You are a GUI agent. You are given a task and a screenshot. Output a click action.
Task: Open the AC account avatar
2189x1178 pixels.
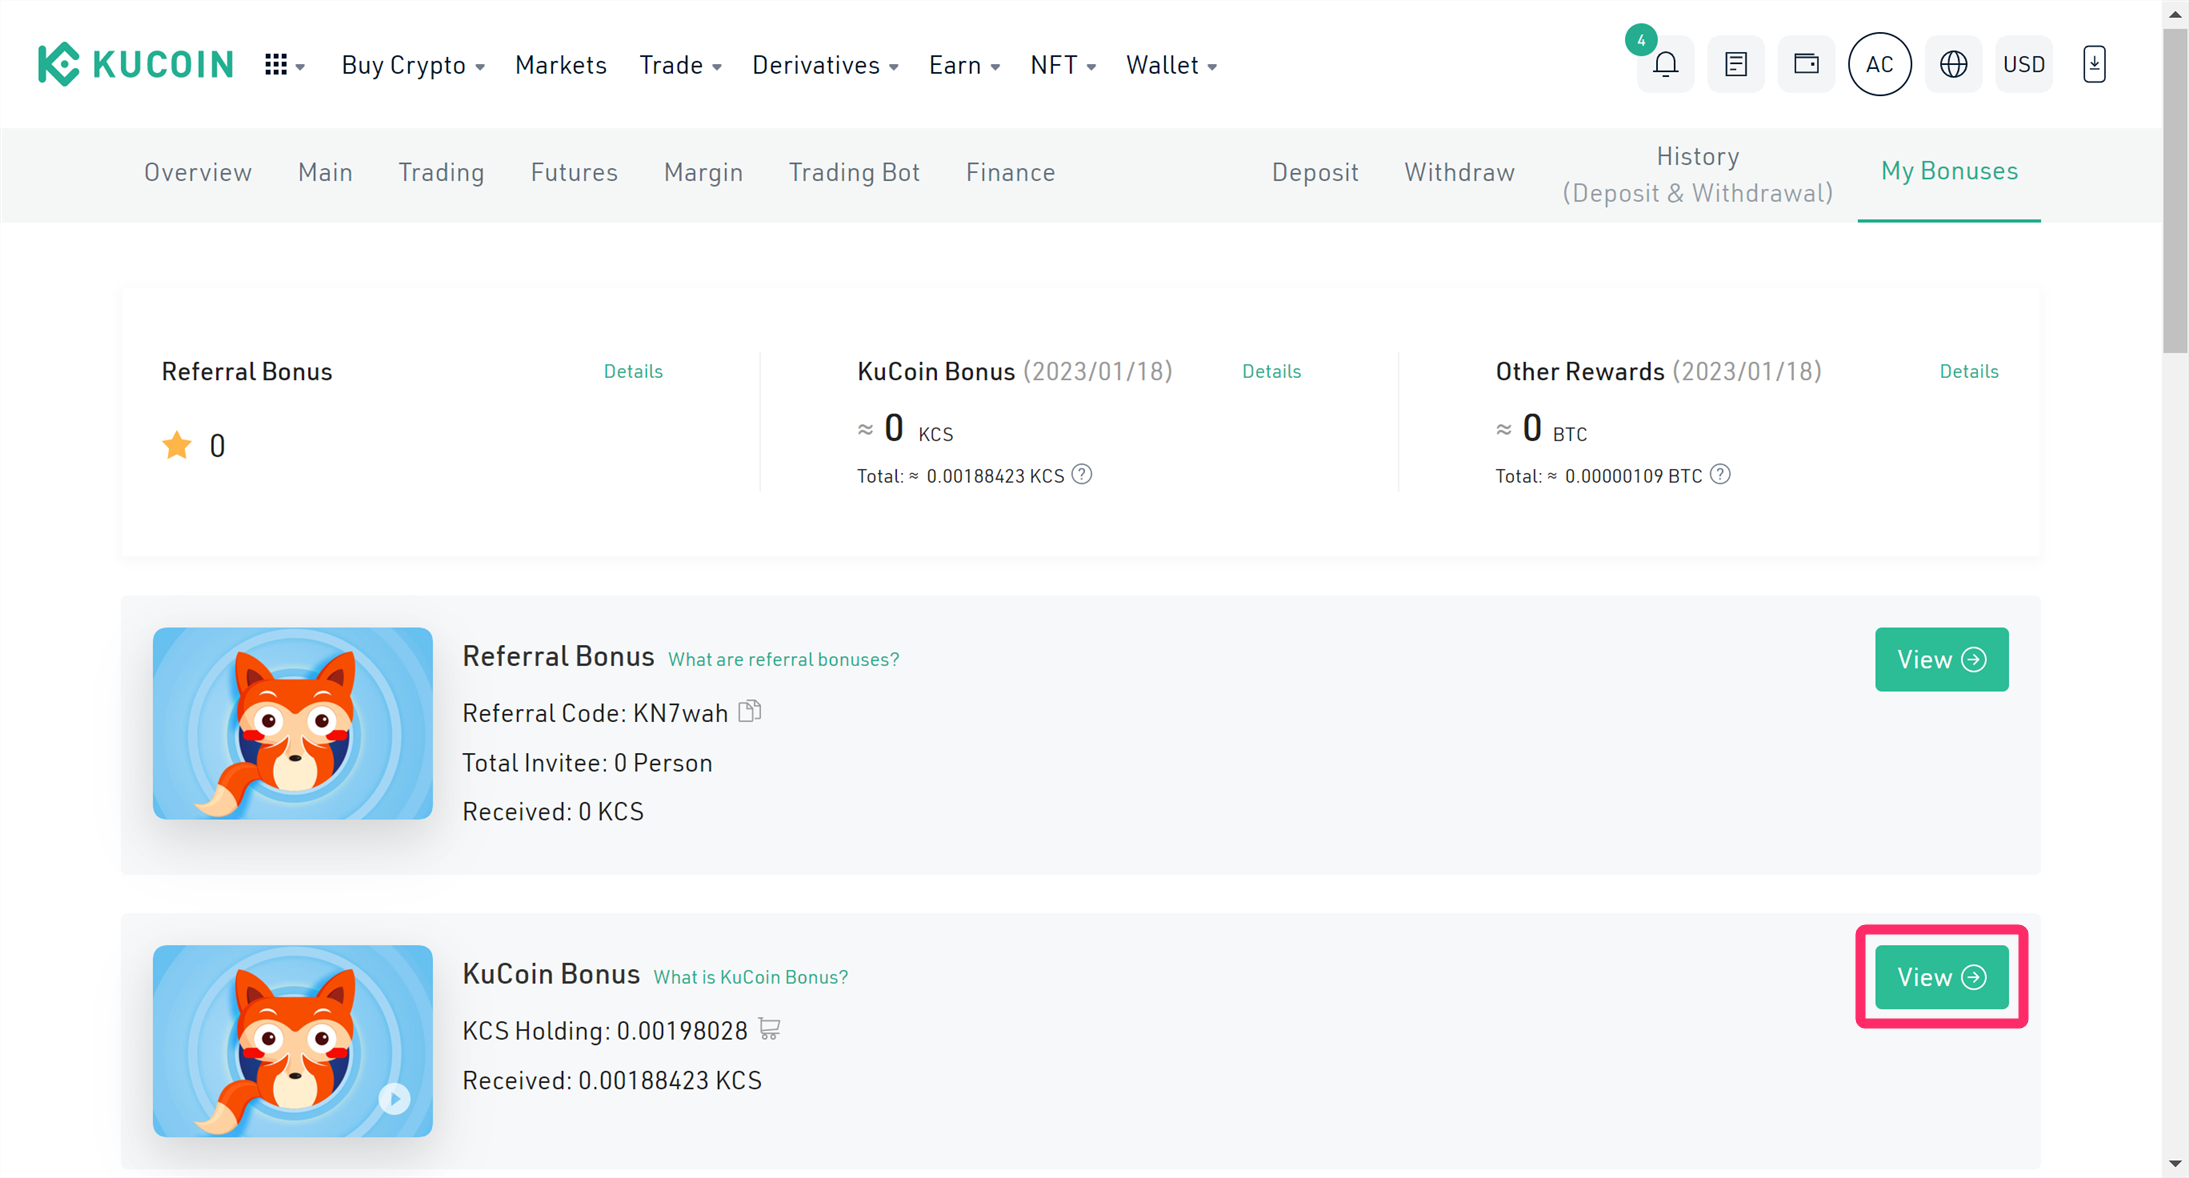click(1880, 65)
